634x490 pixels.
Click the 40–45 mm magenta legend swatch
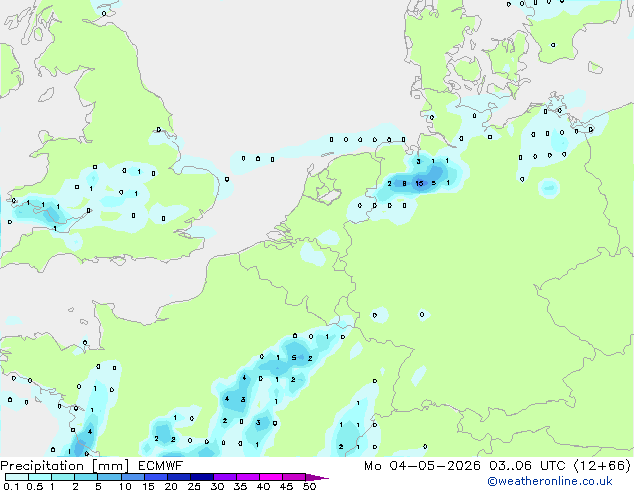(271, 477)
